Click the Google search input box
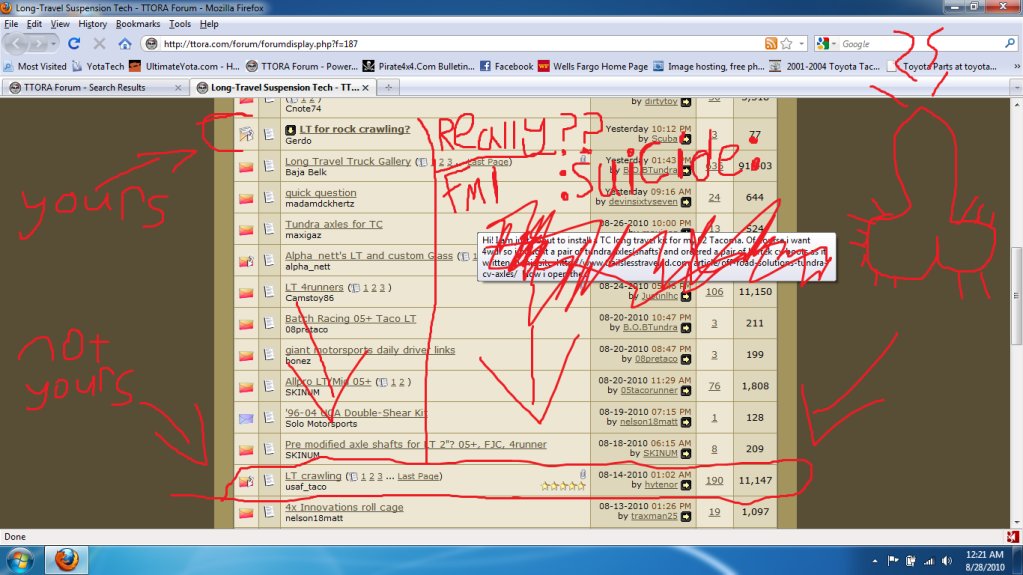1023x575 pixels. pyautogui.click(x=920, y=44)
